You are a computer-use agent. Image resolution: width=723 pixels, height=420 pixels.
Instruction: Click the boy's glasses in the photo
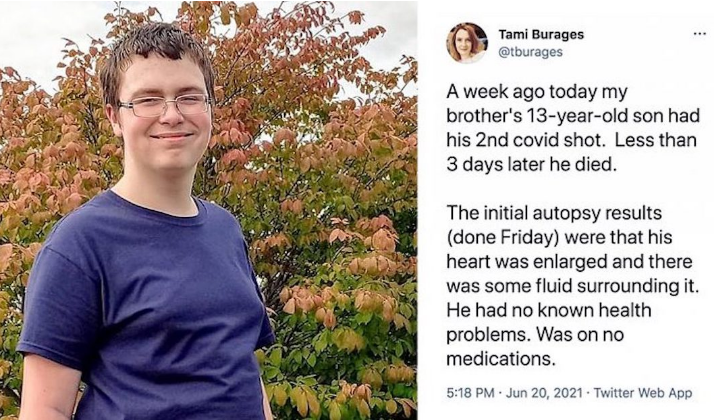[165, 106]
